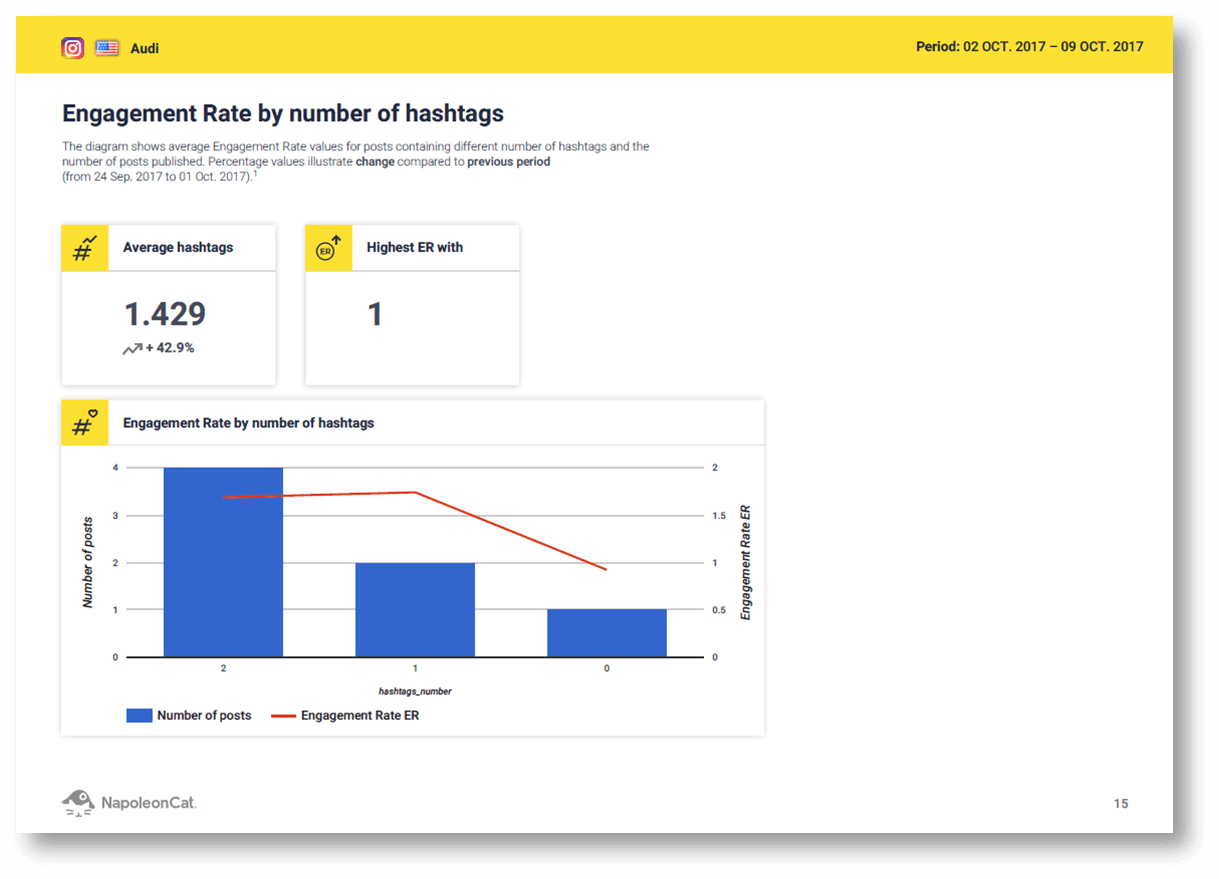Click the page number 15
The height and width of the screenshot is (879, 1219).
(x=1121, y=804)
